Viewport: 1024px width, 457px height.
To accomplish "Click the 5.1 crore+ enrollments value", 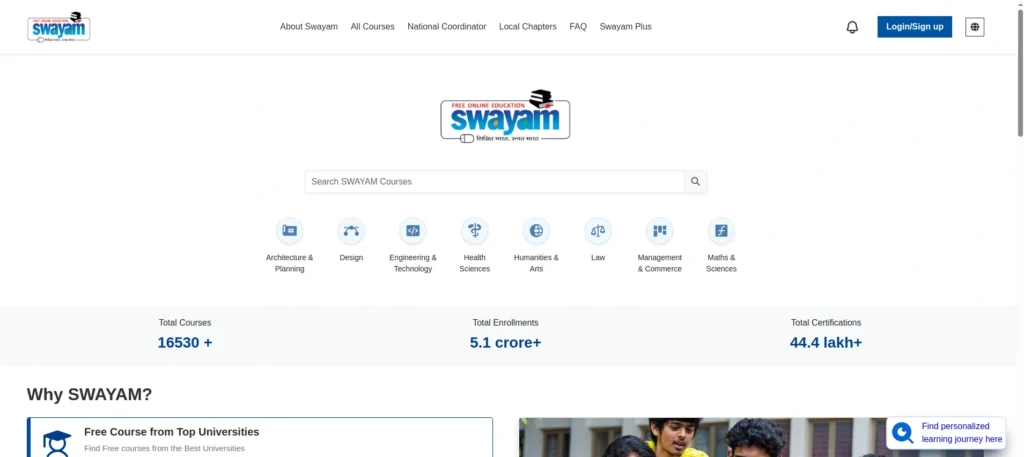I will click(x=505, y=343).
